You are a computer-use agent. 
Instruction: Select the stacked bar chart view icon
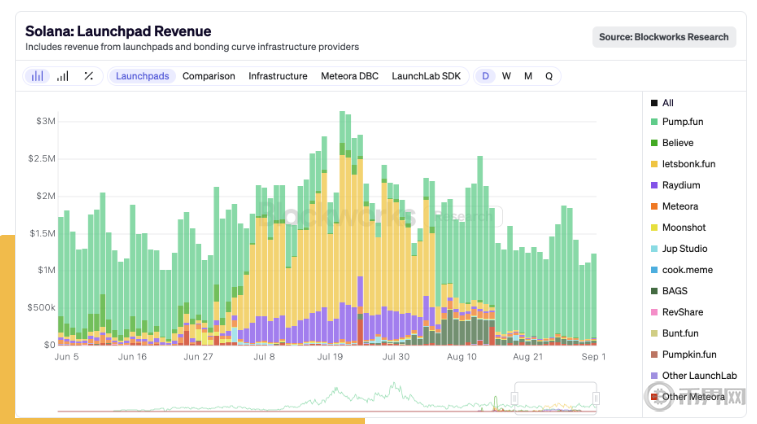(38, 76)
